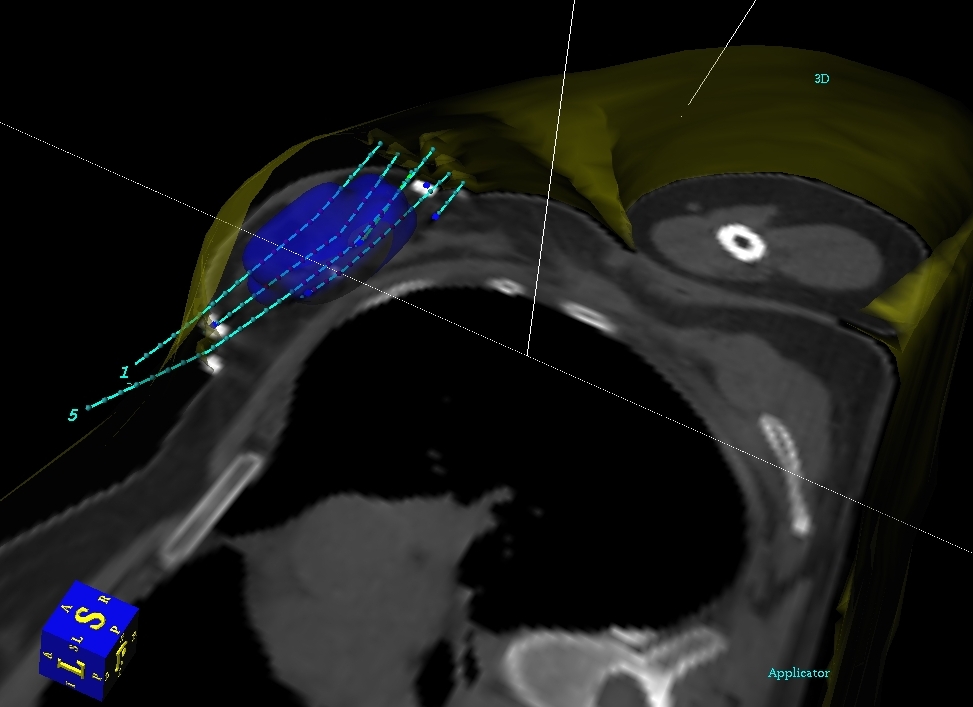
Task: Click the Applicator label text
Action: [x=798, y=673]
